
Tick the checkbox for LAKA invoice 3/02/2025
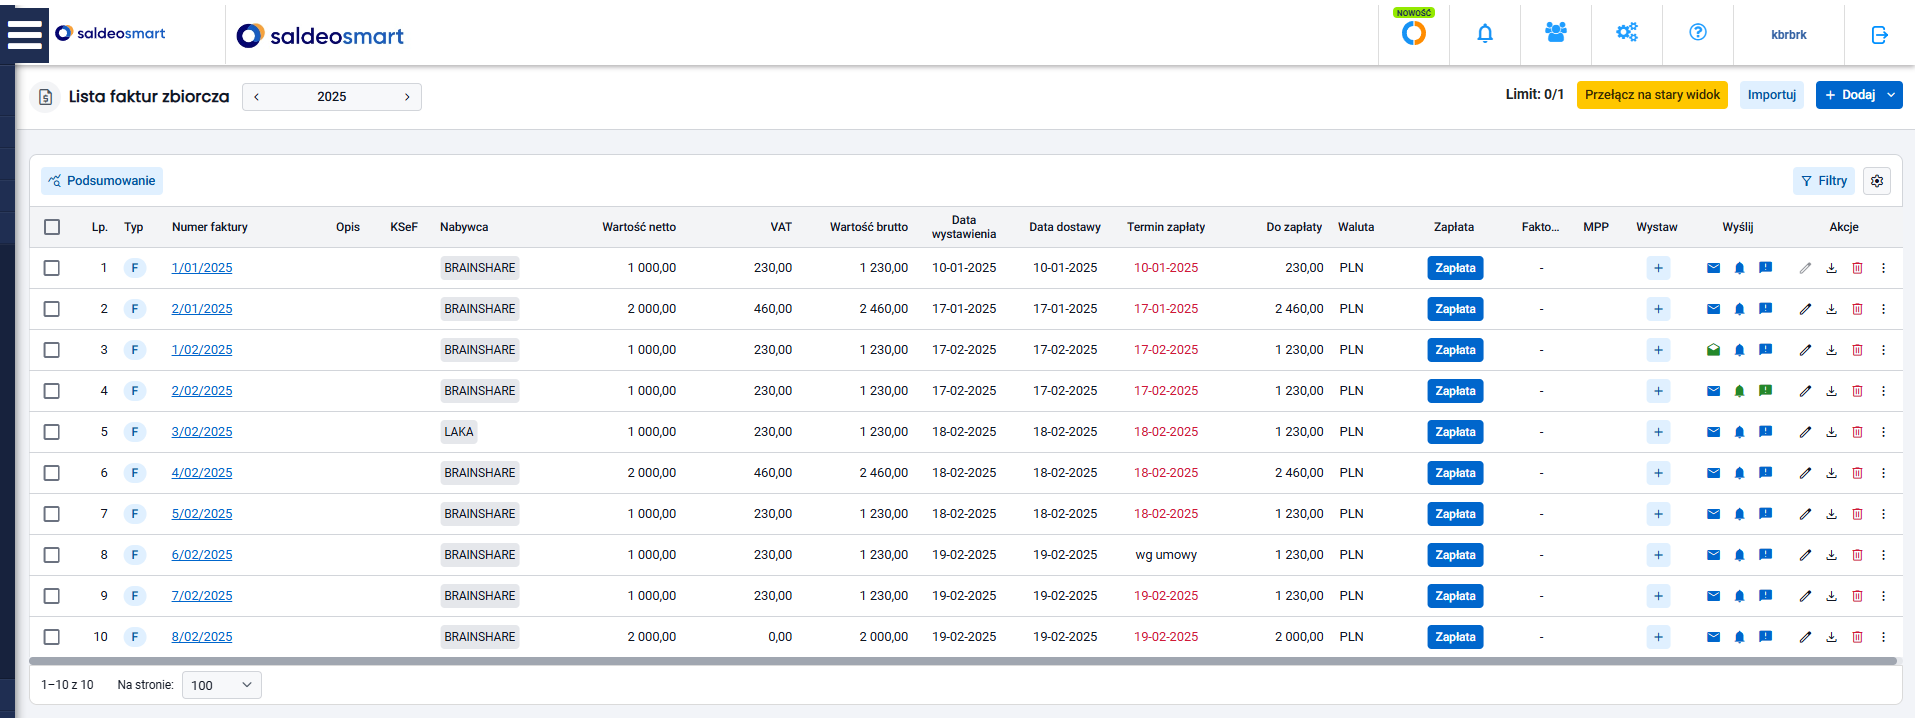click(52, 432)
